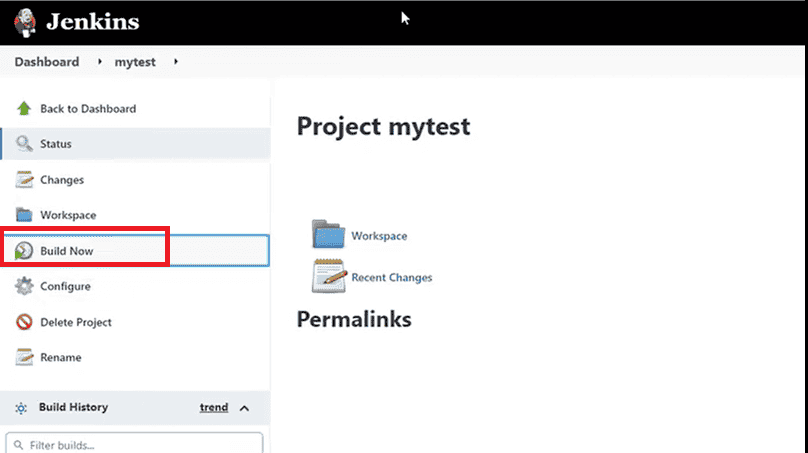808x453 pixels.
Task: Select the Configure menu item
Action: point(65,287)
